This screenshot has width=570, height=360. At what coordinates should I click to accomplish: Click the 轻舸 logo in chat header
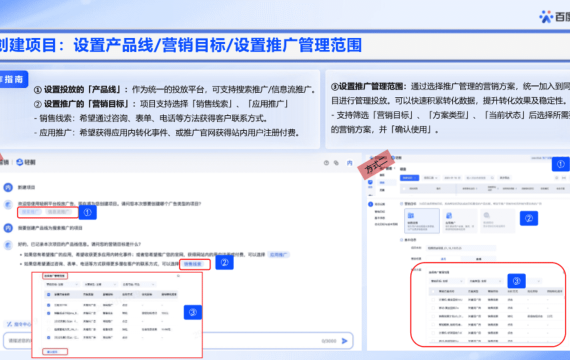pos(26,162)
